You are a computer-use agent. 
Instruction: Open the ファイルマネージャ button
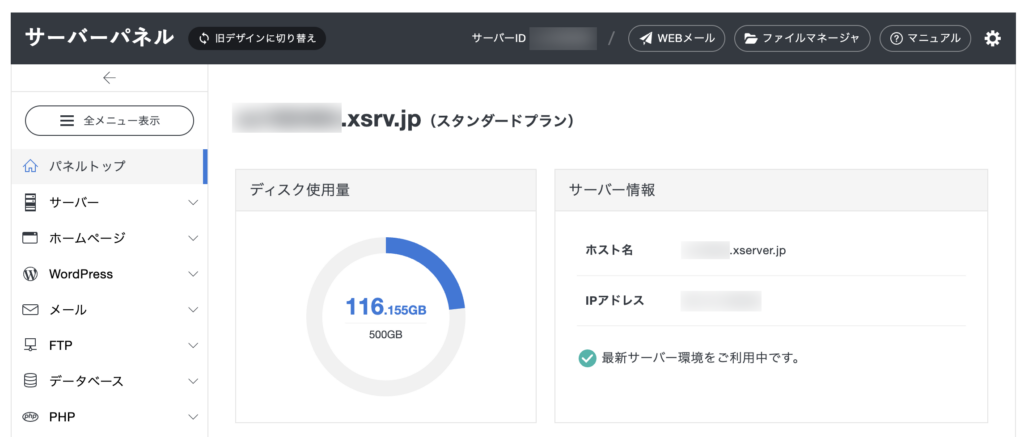click(802, 38)
